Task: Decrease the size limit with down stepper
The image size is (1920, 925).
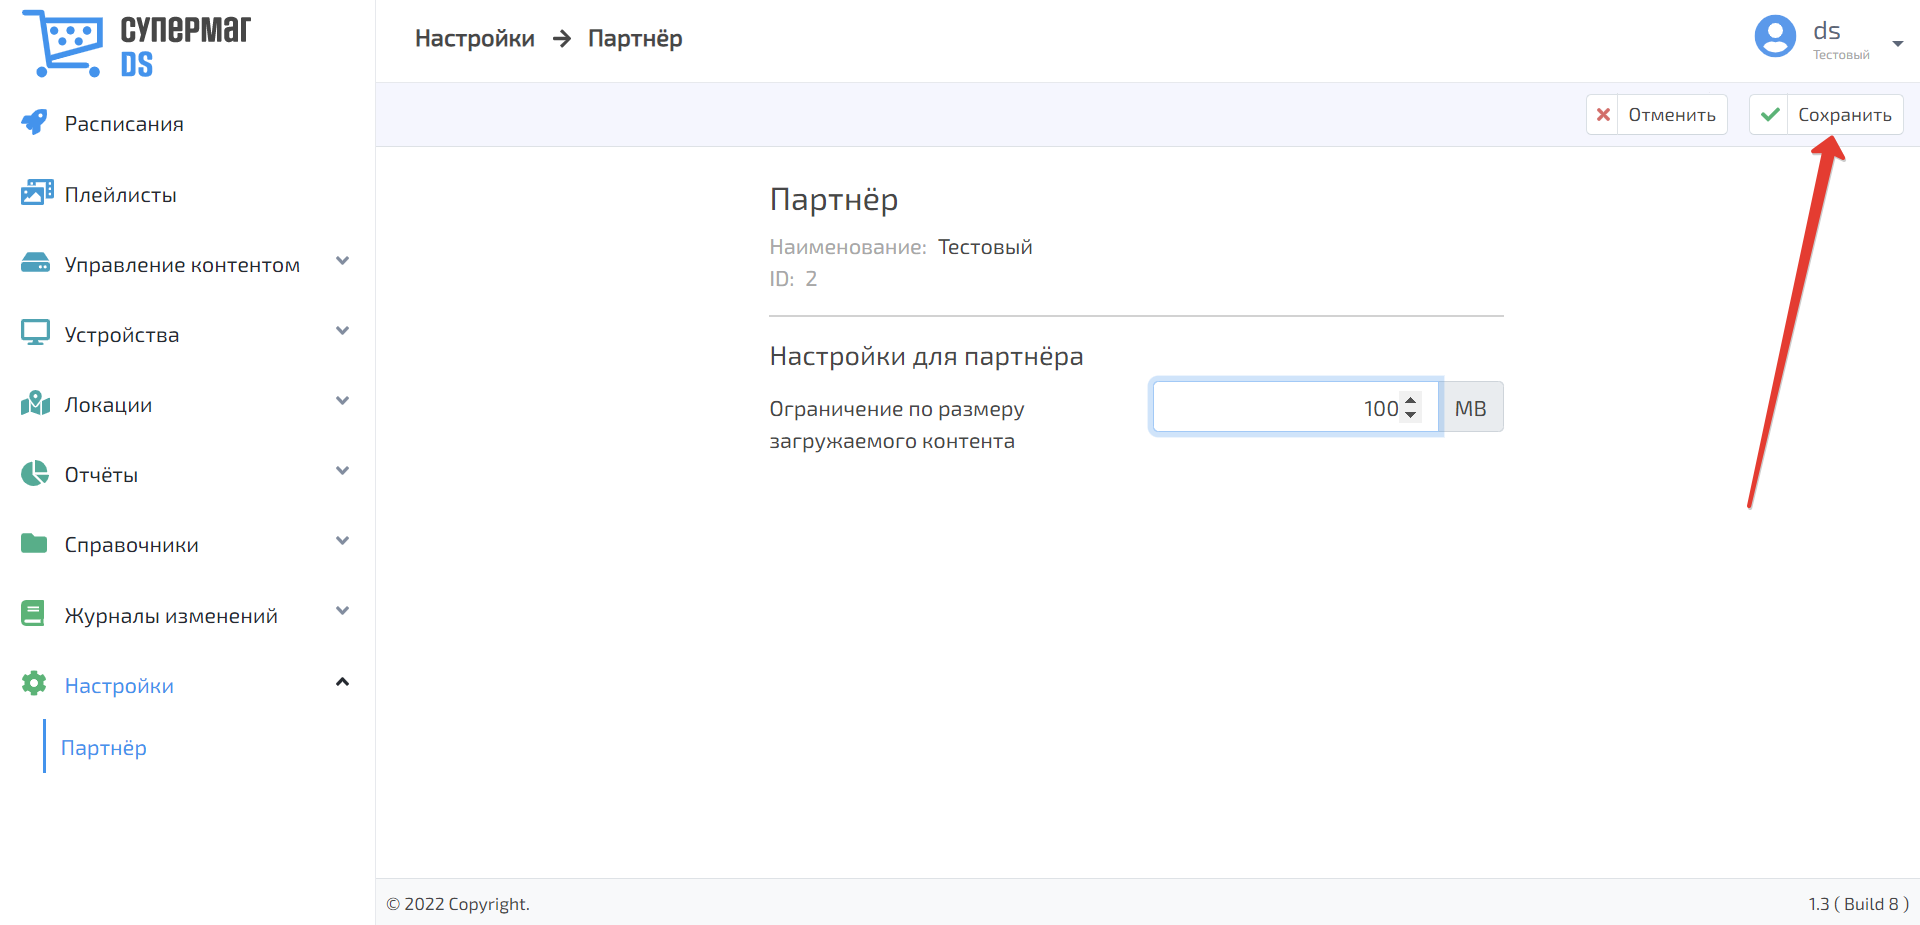Action: tap(1411, 415)
